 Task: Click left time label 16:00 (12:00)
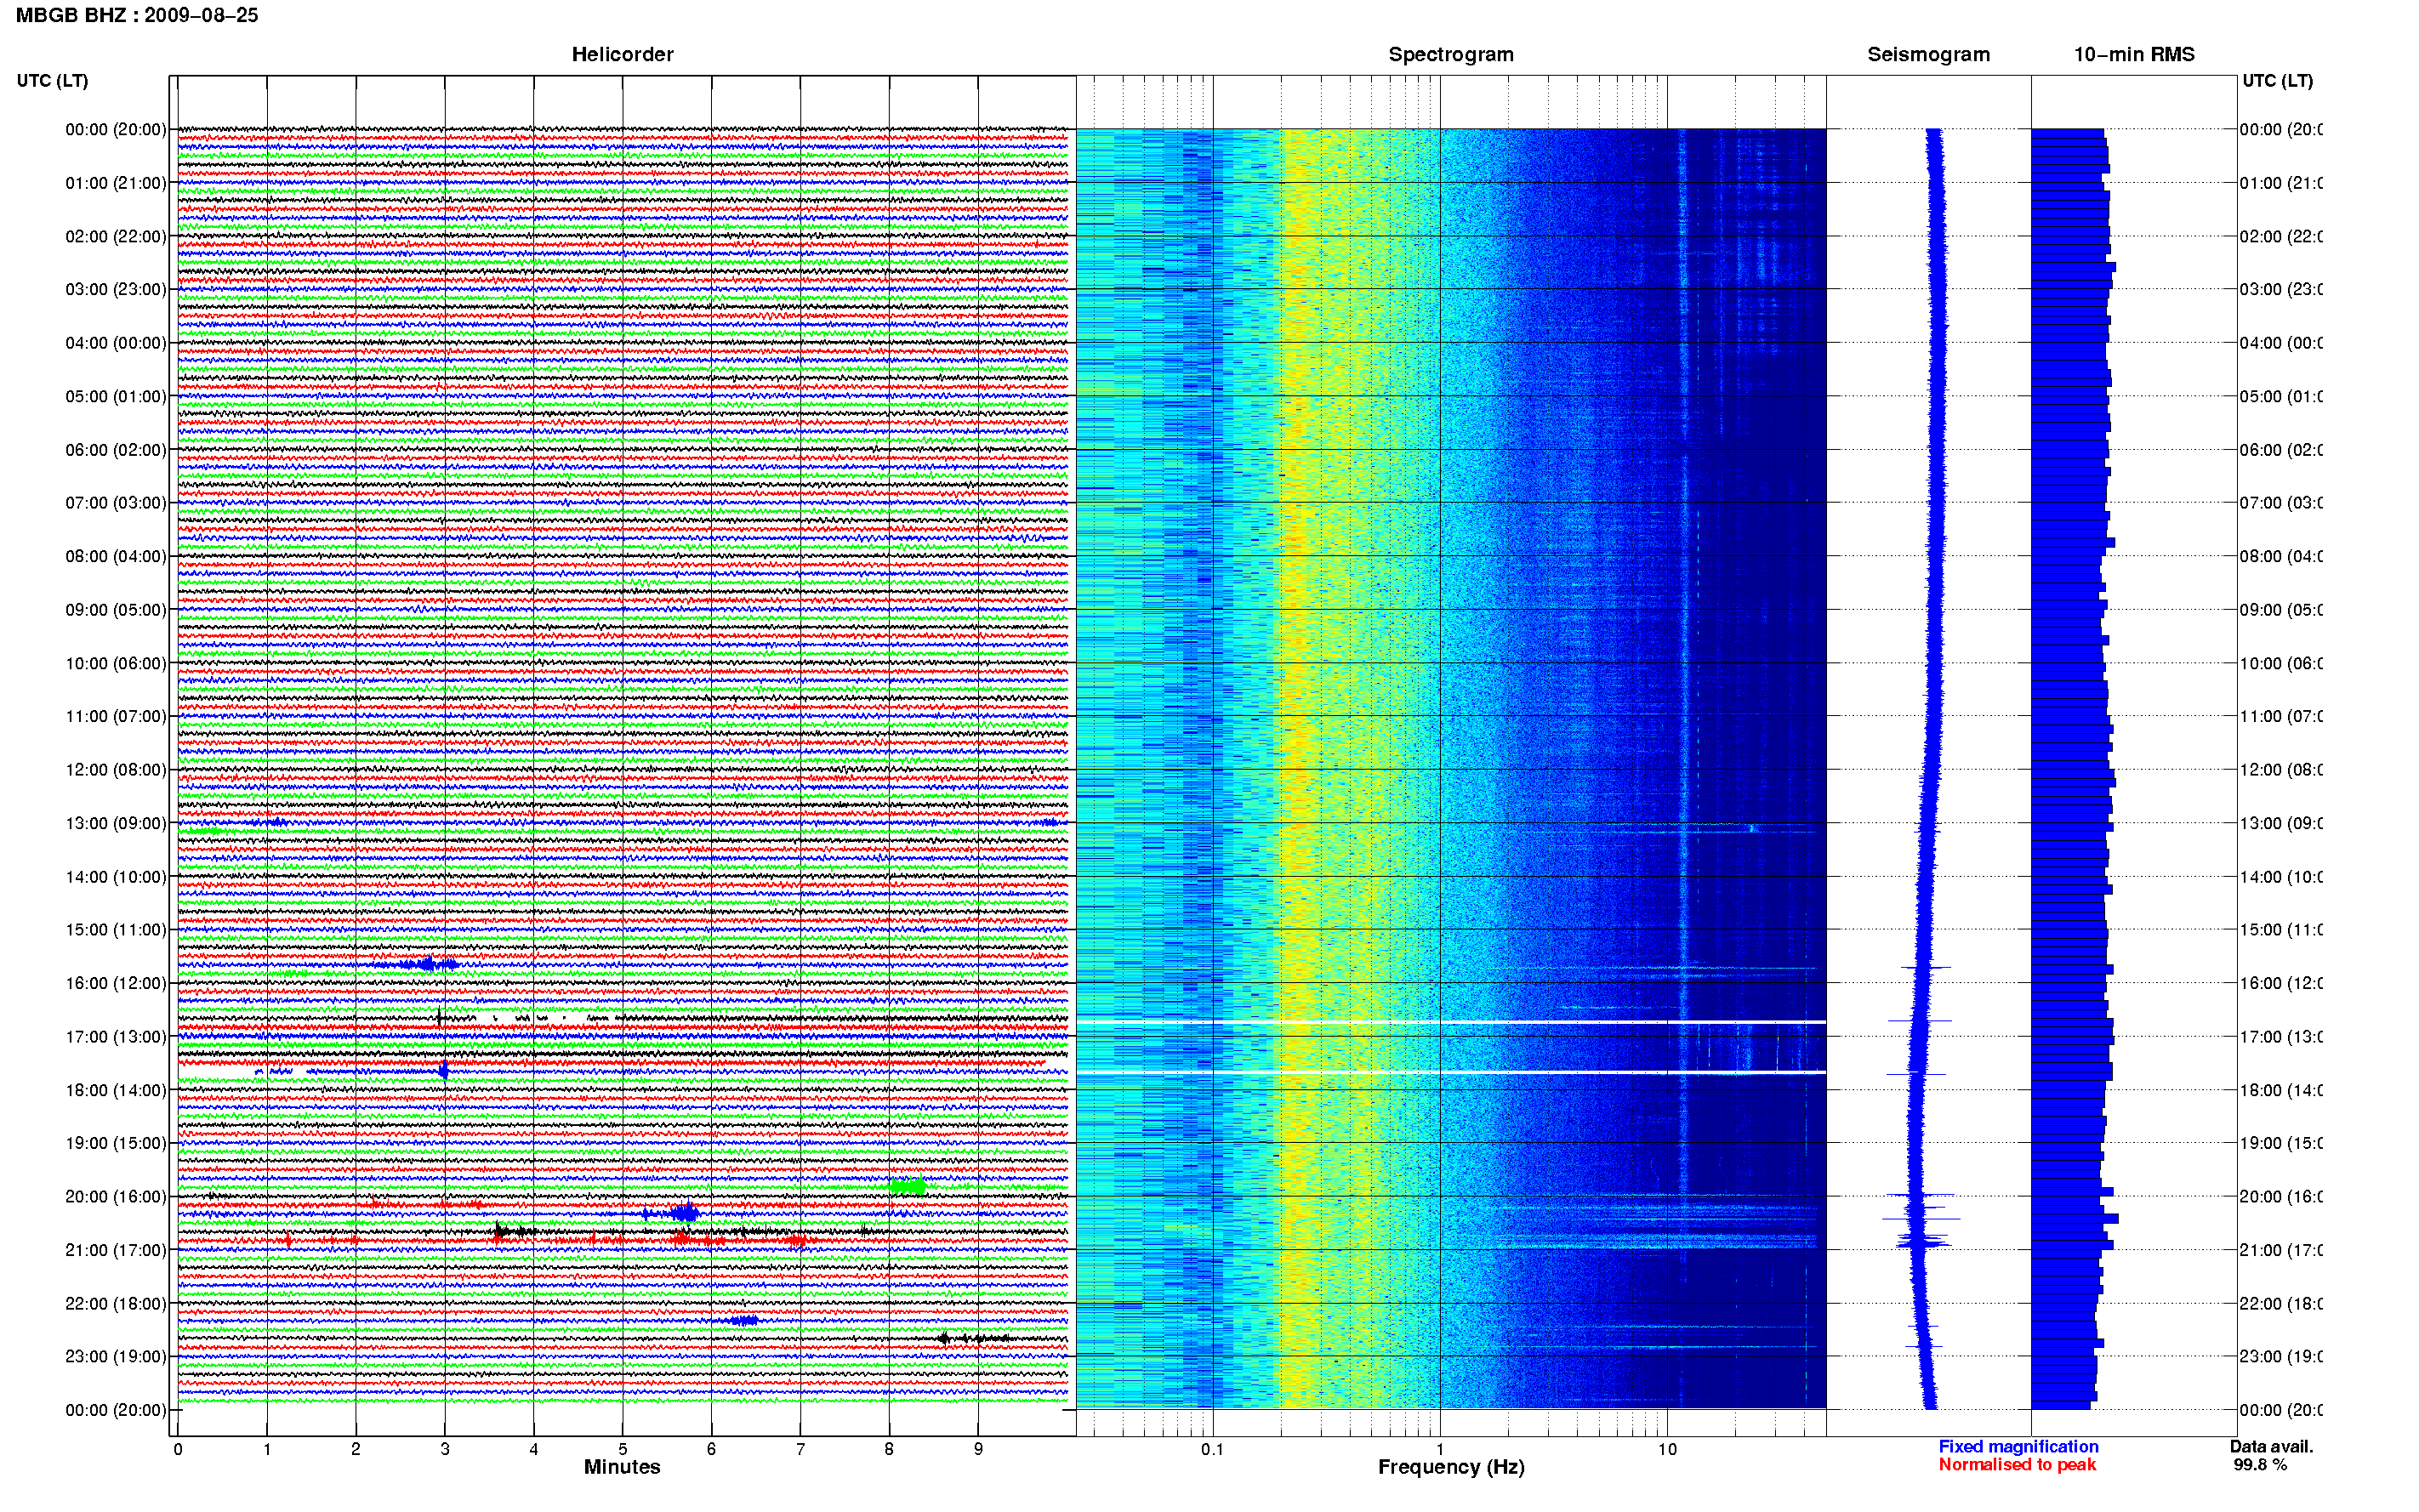[116, 983]
